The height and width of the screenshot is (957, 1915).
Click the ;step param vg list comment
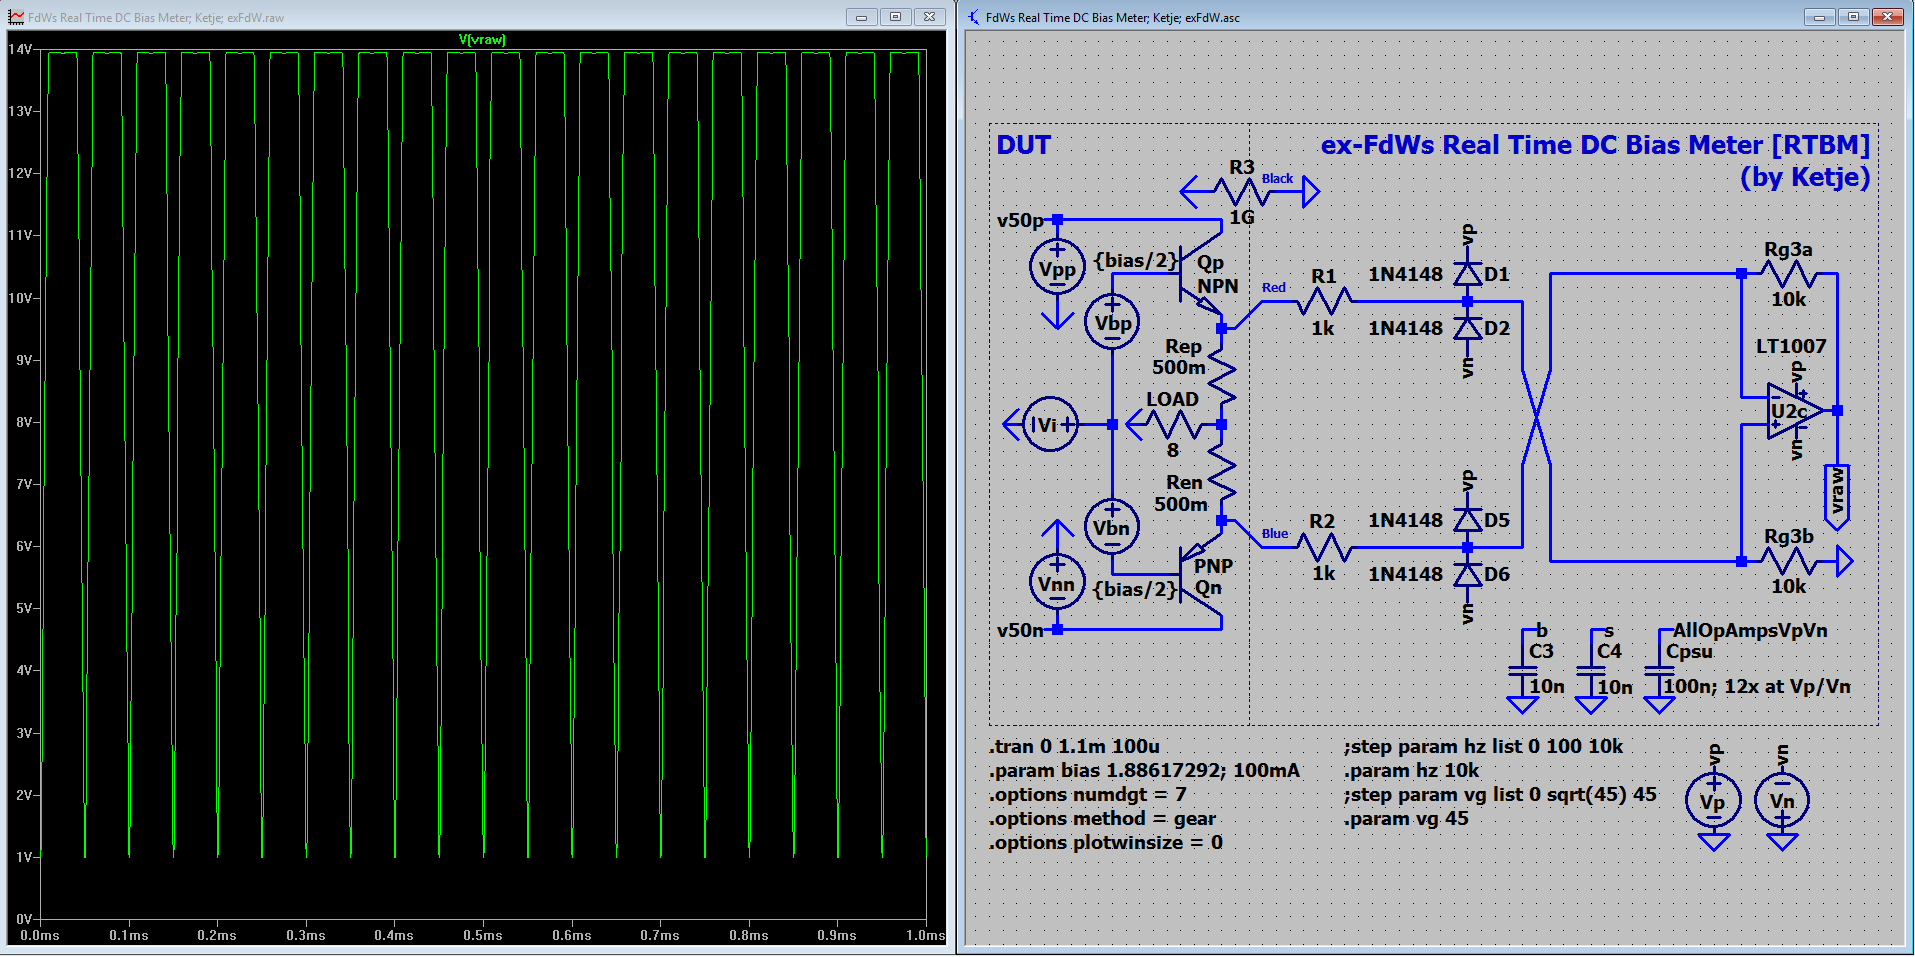tap(1500, 794)
